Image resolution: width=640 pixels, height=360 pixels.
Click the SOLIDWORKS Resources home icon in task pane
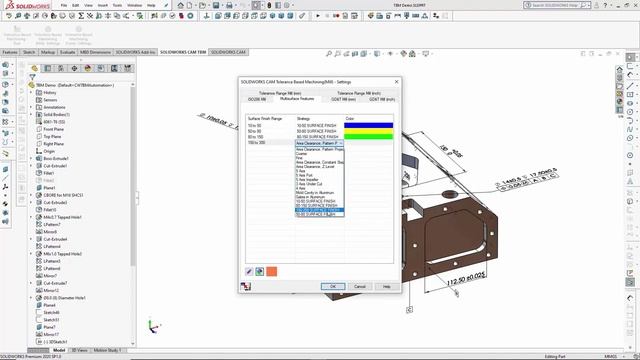(619, 69)
